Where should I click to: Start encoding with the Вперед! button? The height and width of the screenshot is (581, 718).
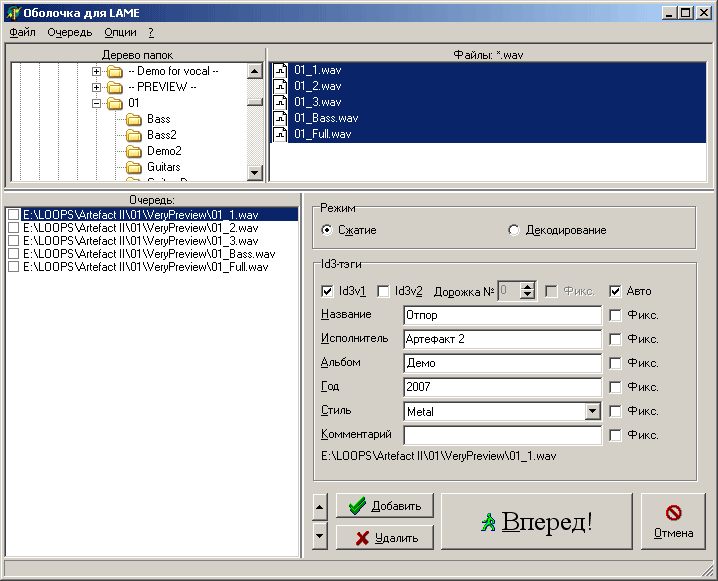[537, 521]
